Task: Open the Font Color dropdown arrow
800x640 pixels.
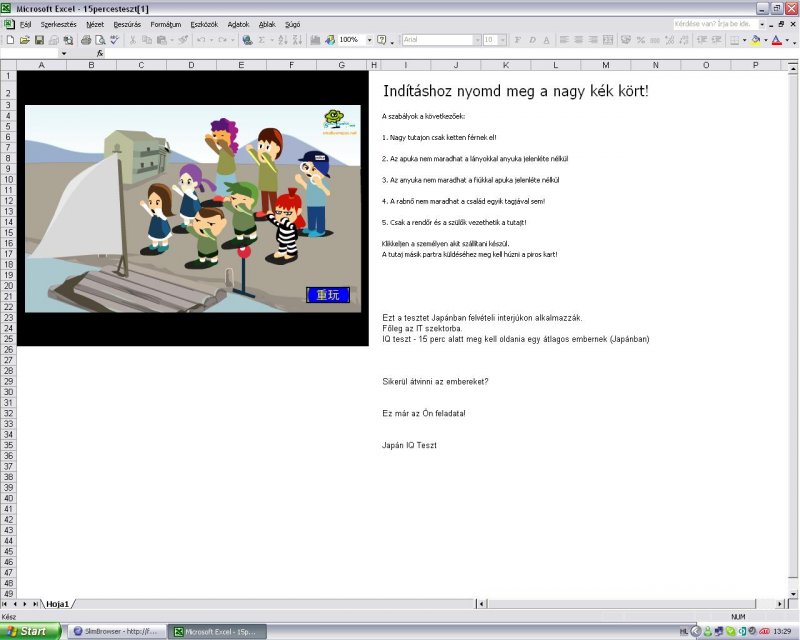Action: pyautogui.click(x=787, y=40)
